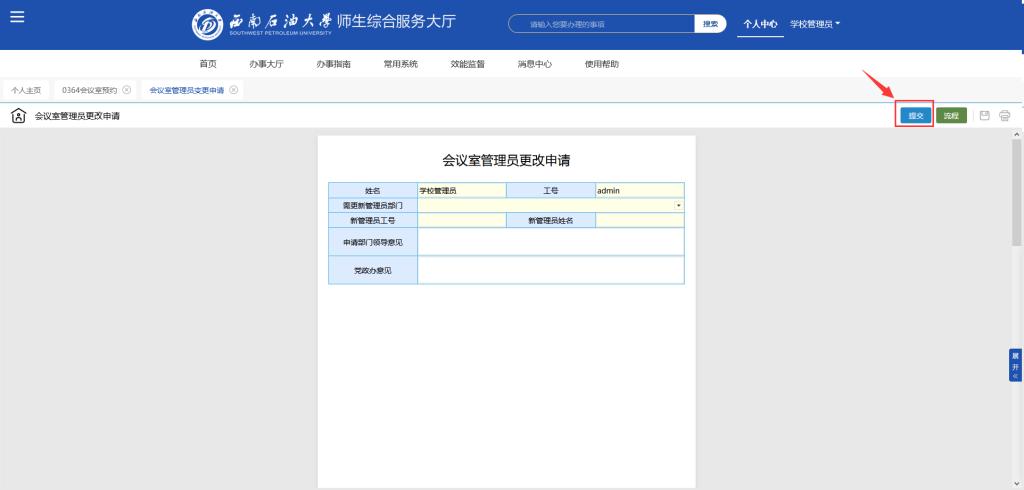This screenshot has height=490, width=1024.
Task: Expand the 展开 side panel
Action: pyautogui.click(x=1016, y=365)
